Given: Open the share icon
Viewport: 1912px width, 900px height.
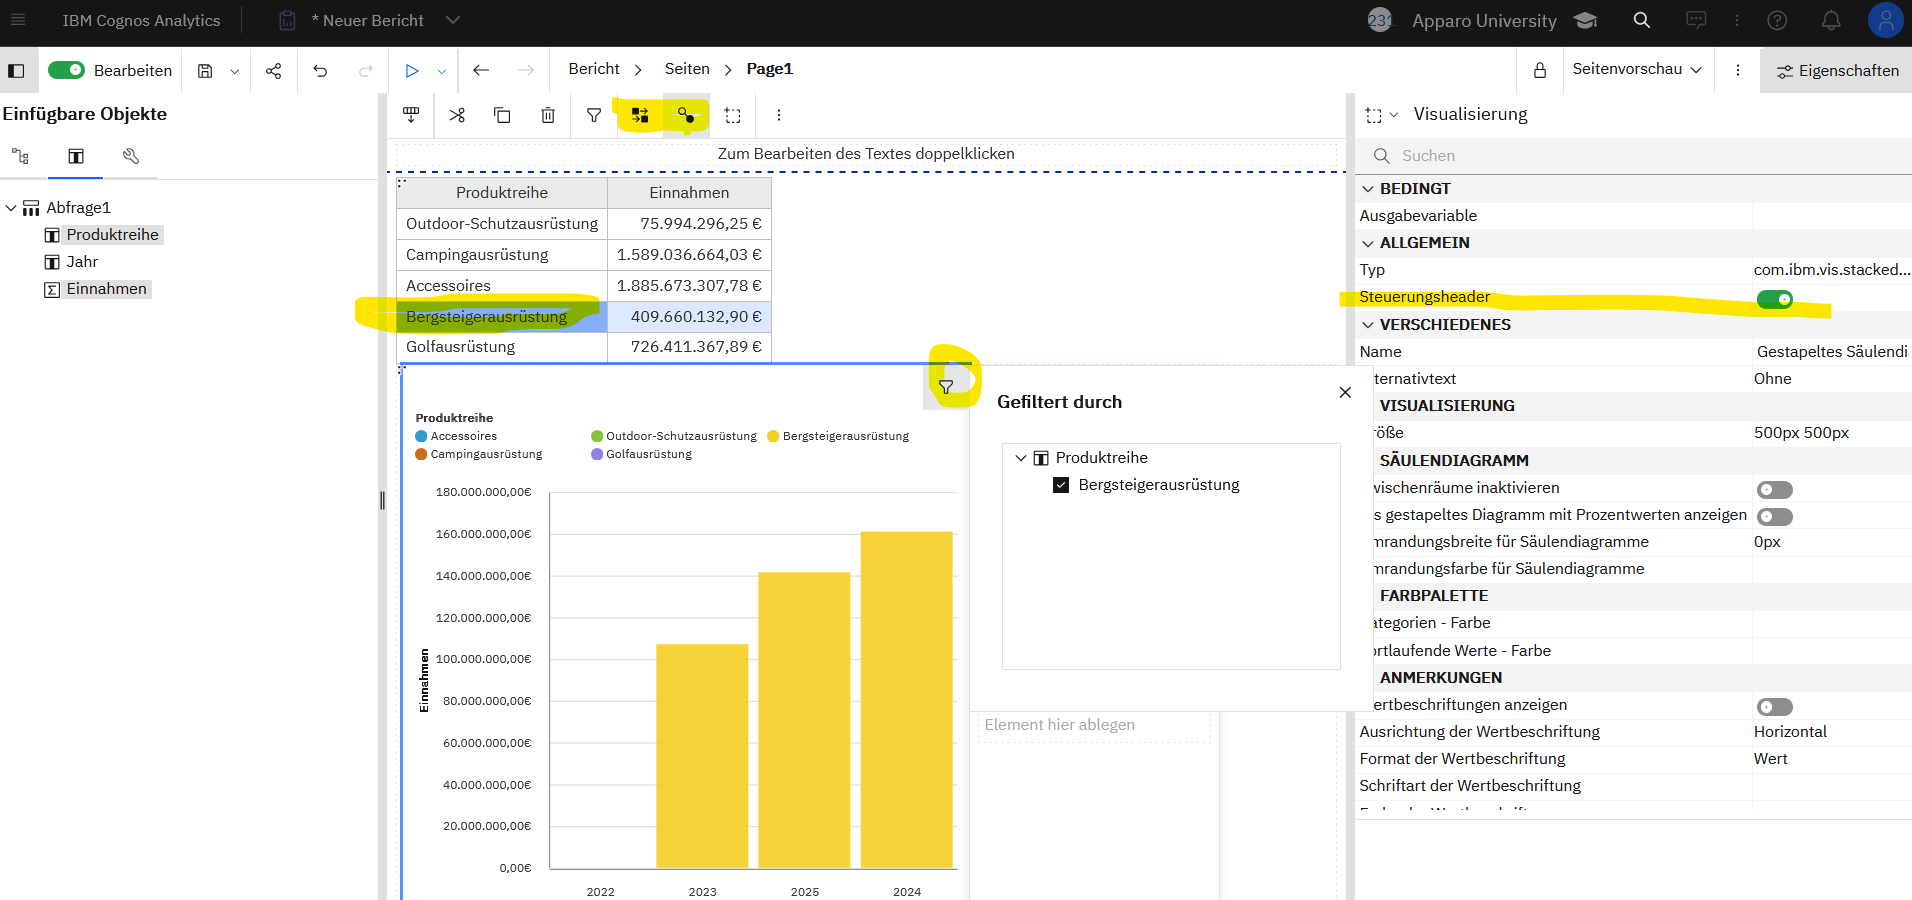Looking at the screenshot, I should pos(273,70).
